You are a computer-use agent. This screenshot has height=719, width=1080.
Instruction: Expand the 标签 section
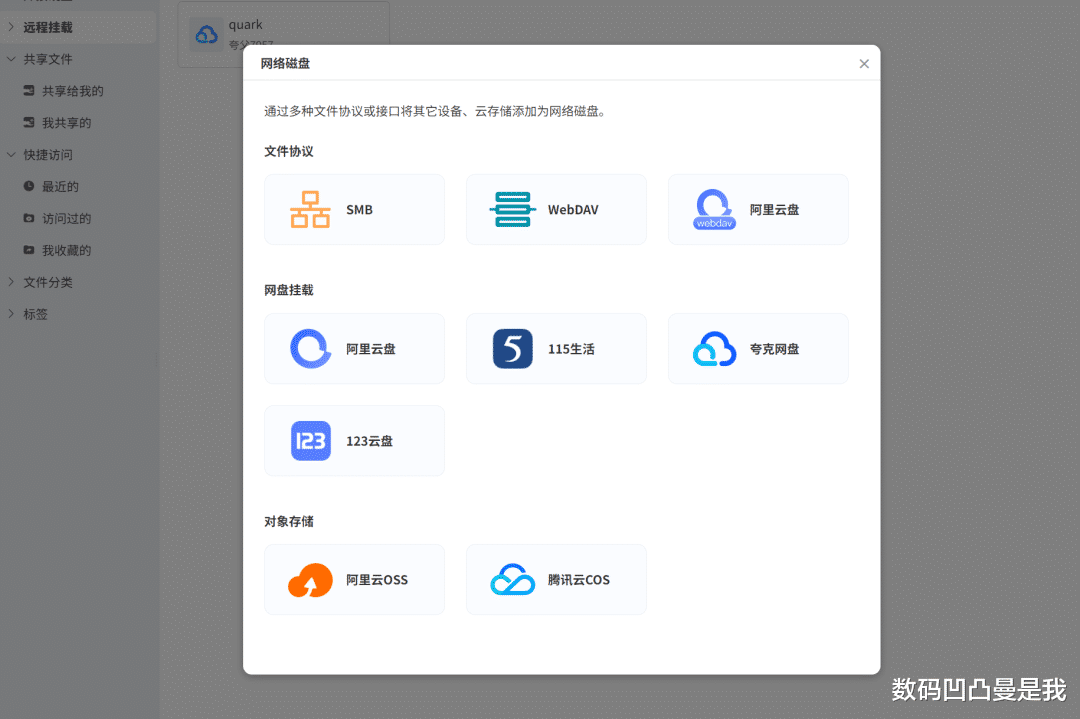(11, 313)
